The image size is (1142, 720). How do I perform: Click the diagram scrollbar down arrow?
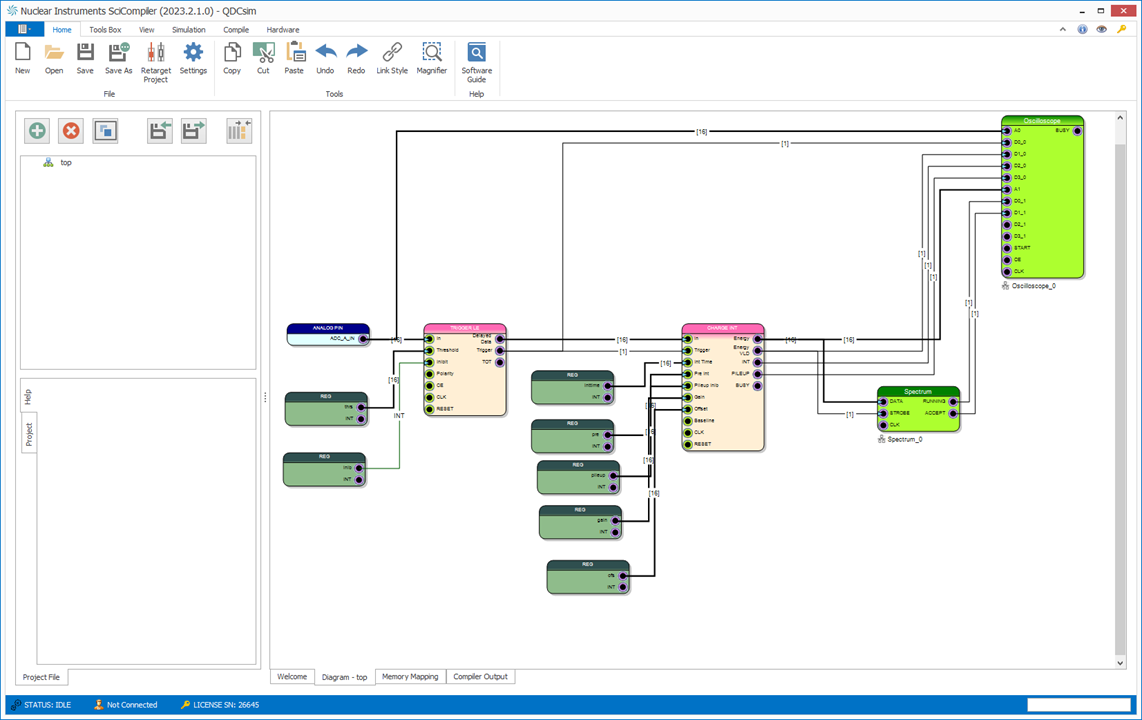pos(1120,662)
